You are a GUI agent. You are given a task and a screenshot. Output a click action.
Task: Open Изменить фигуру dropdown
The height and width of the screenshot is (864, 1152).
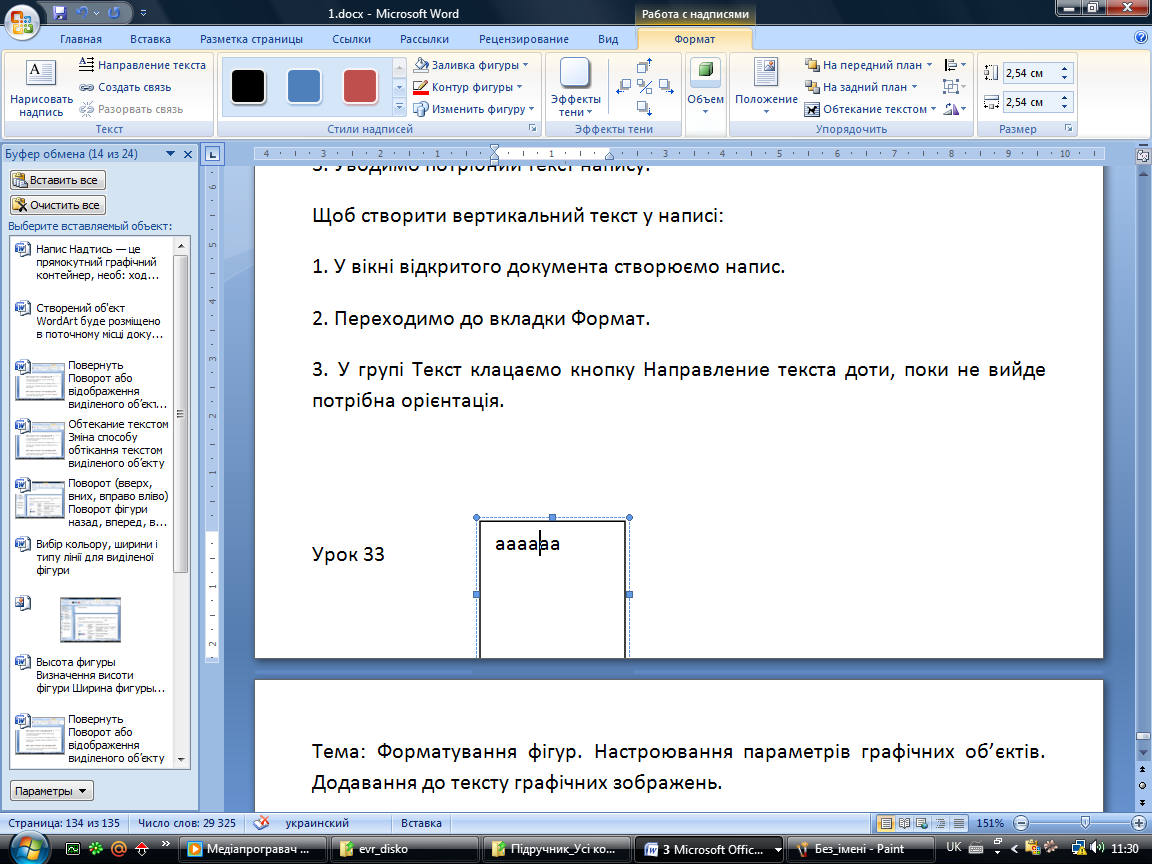pyautogui.click(x=473, y=109)
